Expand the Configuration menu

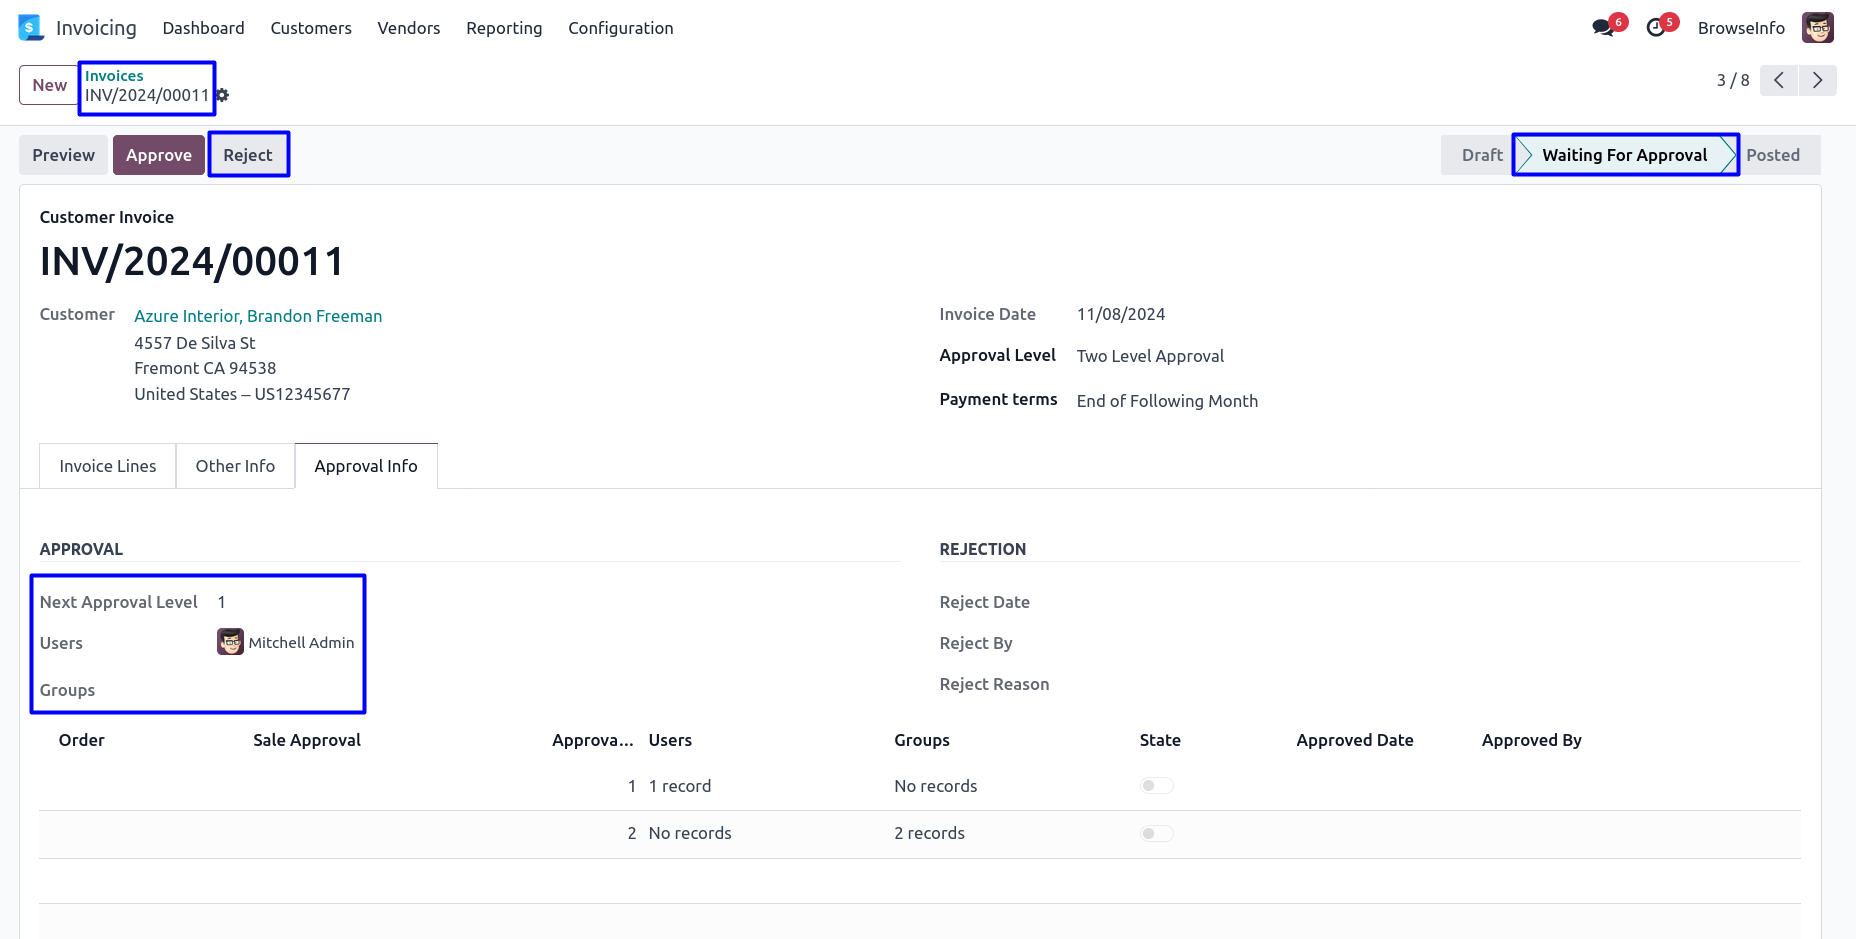(620, 28)
